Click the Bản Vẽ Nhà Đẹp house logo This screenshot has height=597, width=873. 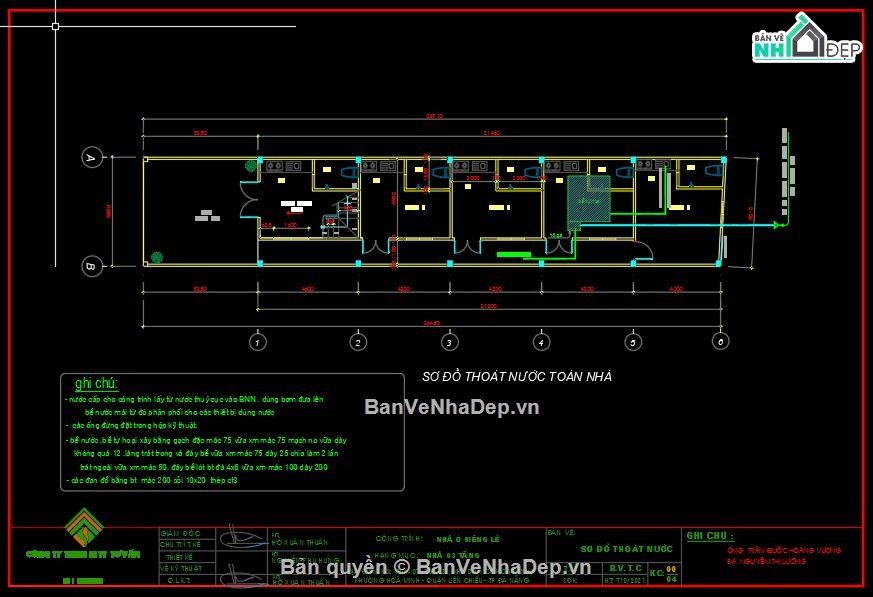click(x=806, y=41)
